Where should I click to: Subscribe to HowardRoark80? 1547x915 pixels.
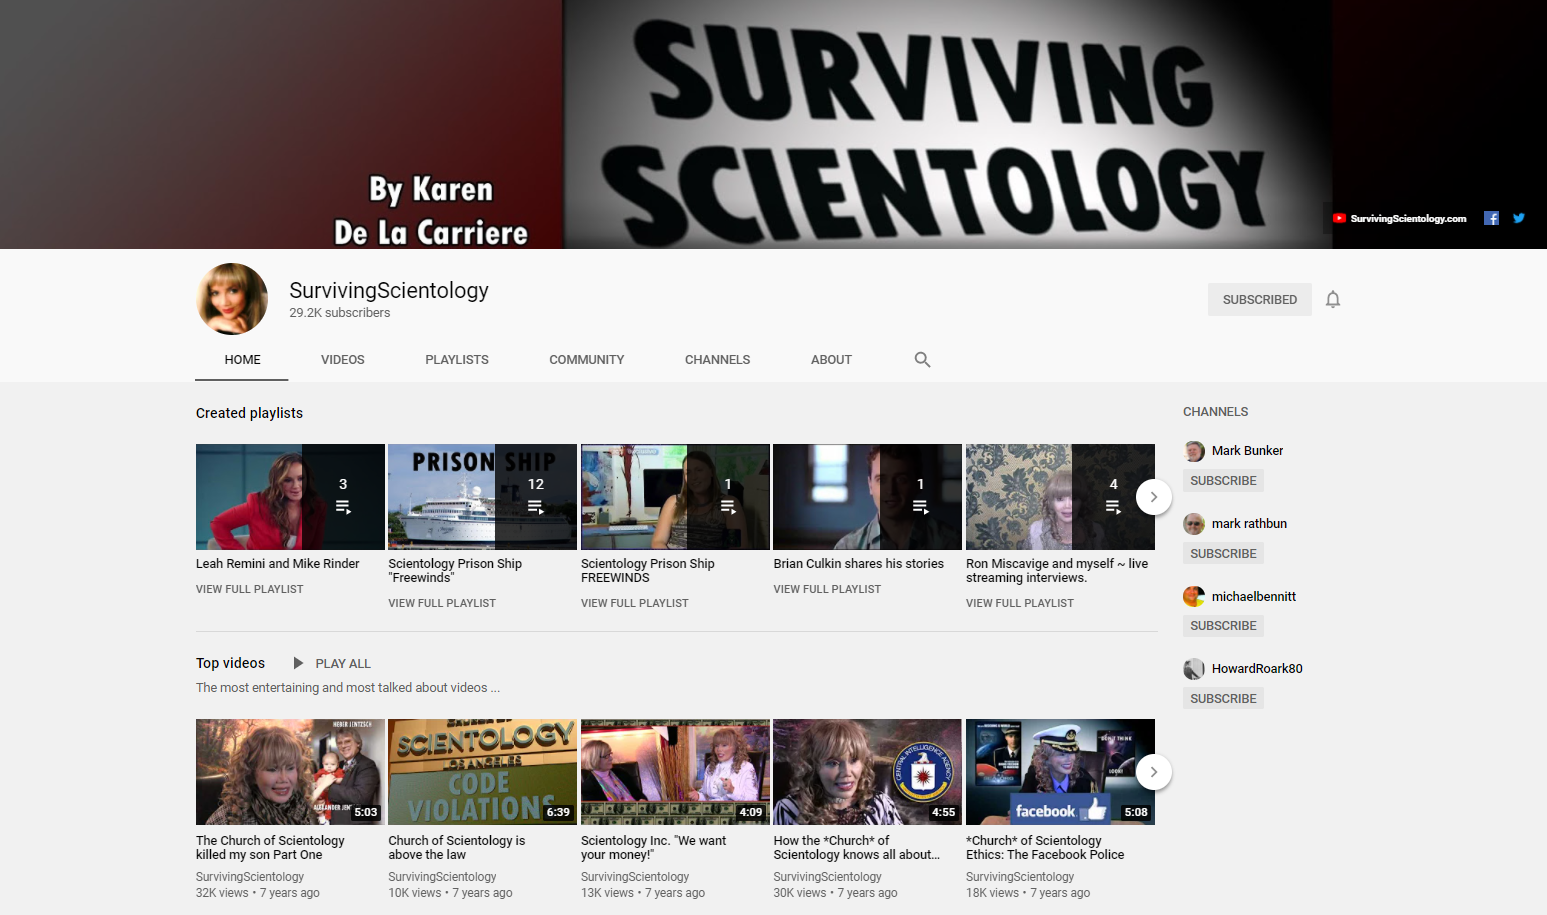click(x=1223, y=699)
